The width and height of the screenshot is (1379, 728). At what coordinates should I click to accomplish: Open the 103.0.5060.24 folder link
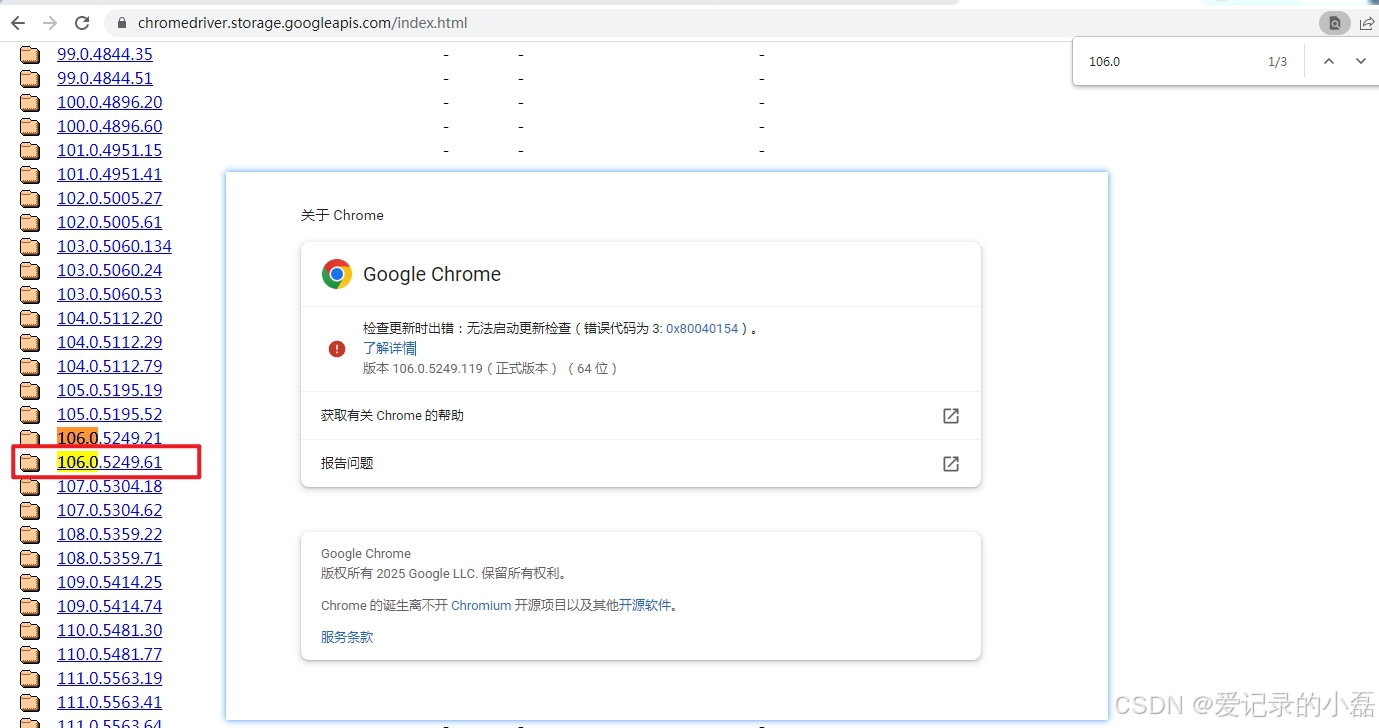[109, 270]
